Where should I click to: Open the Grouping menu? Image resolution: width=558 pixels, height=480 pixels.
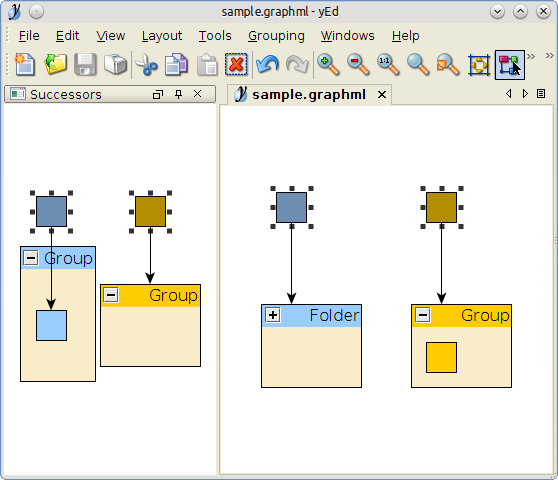[x=276, y=36]
